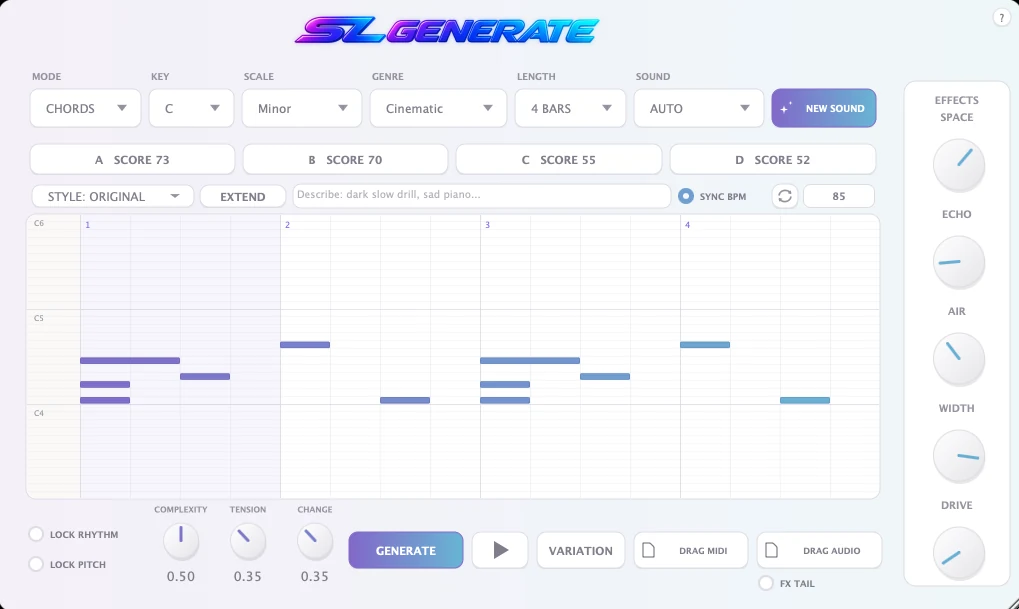Viewport: 1019px width, 609px height.
Task: Click the Change knob
Action: (315, 541)
